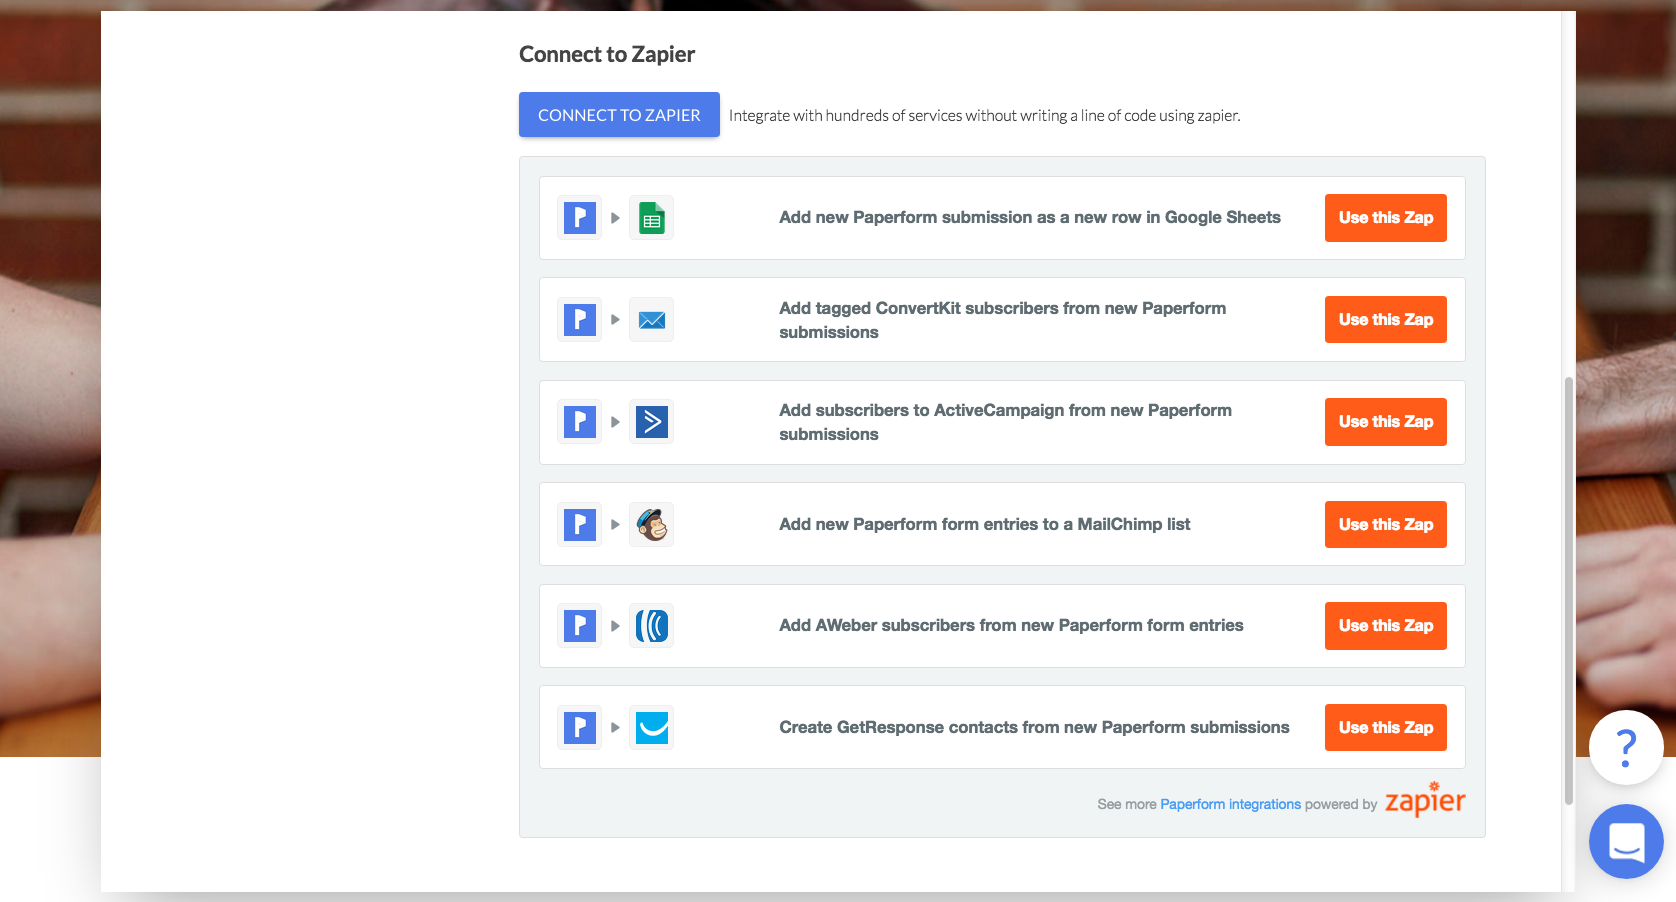Click 'Add new Paperform form entries to a MailChimp list'
This screenshot has width=1676, height=902.
pos(985,524)
